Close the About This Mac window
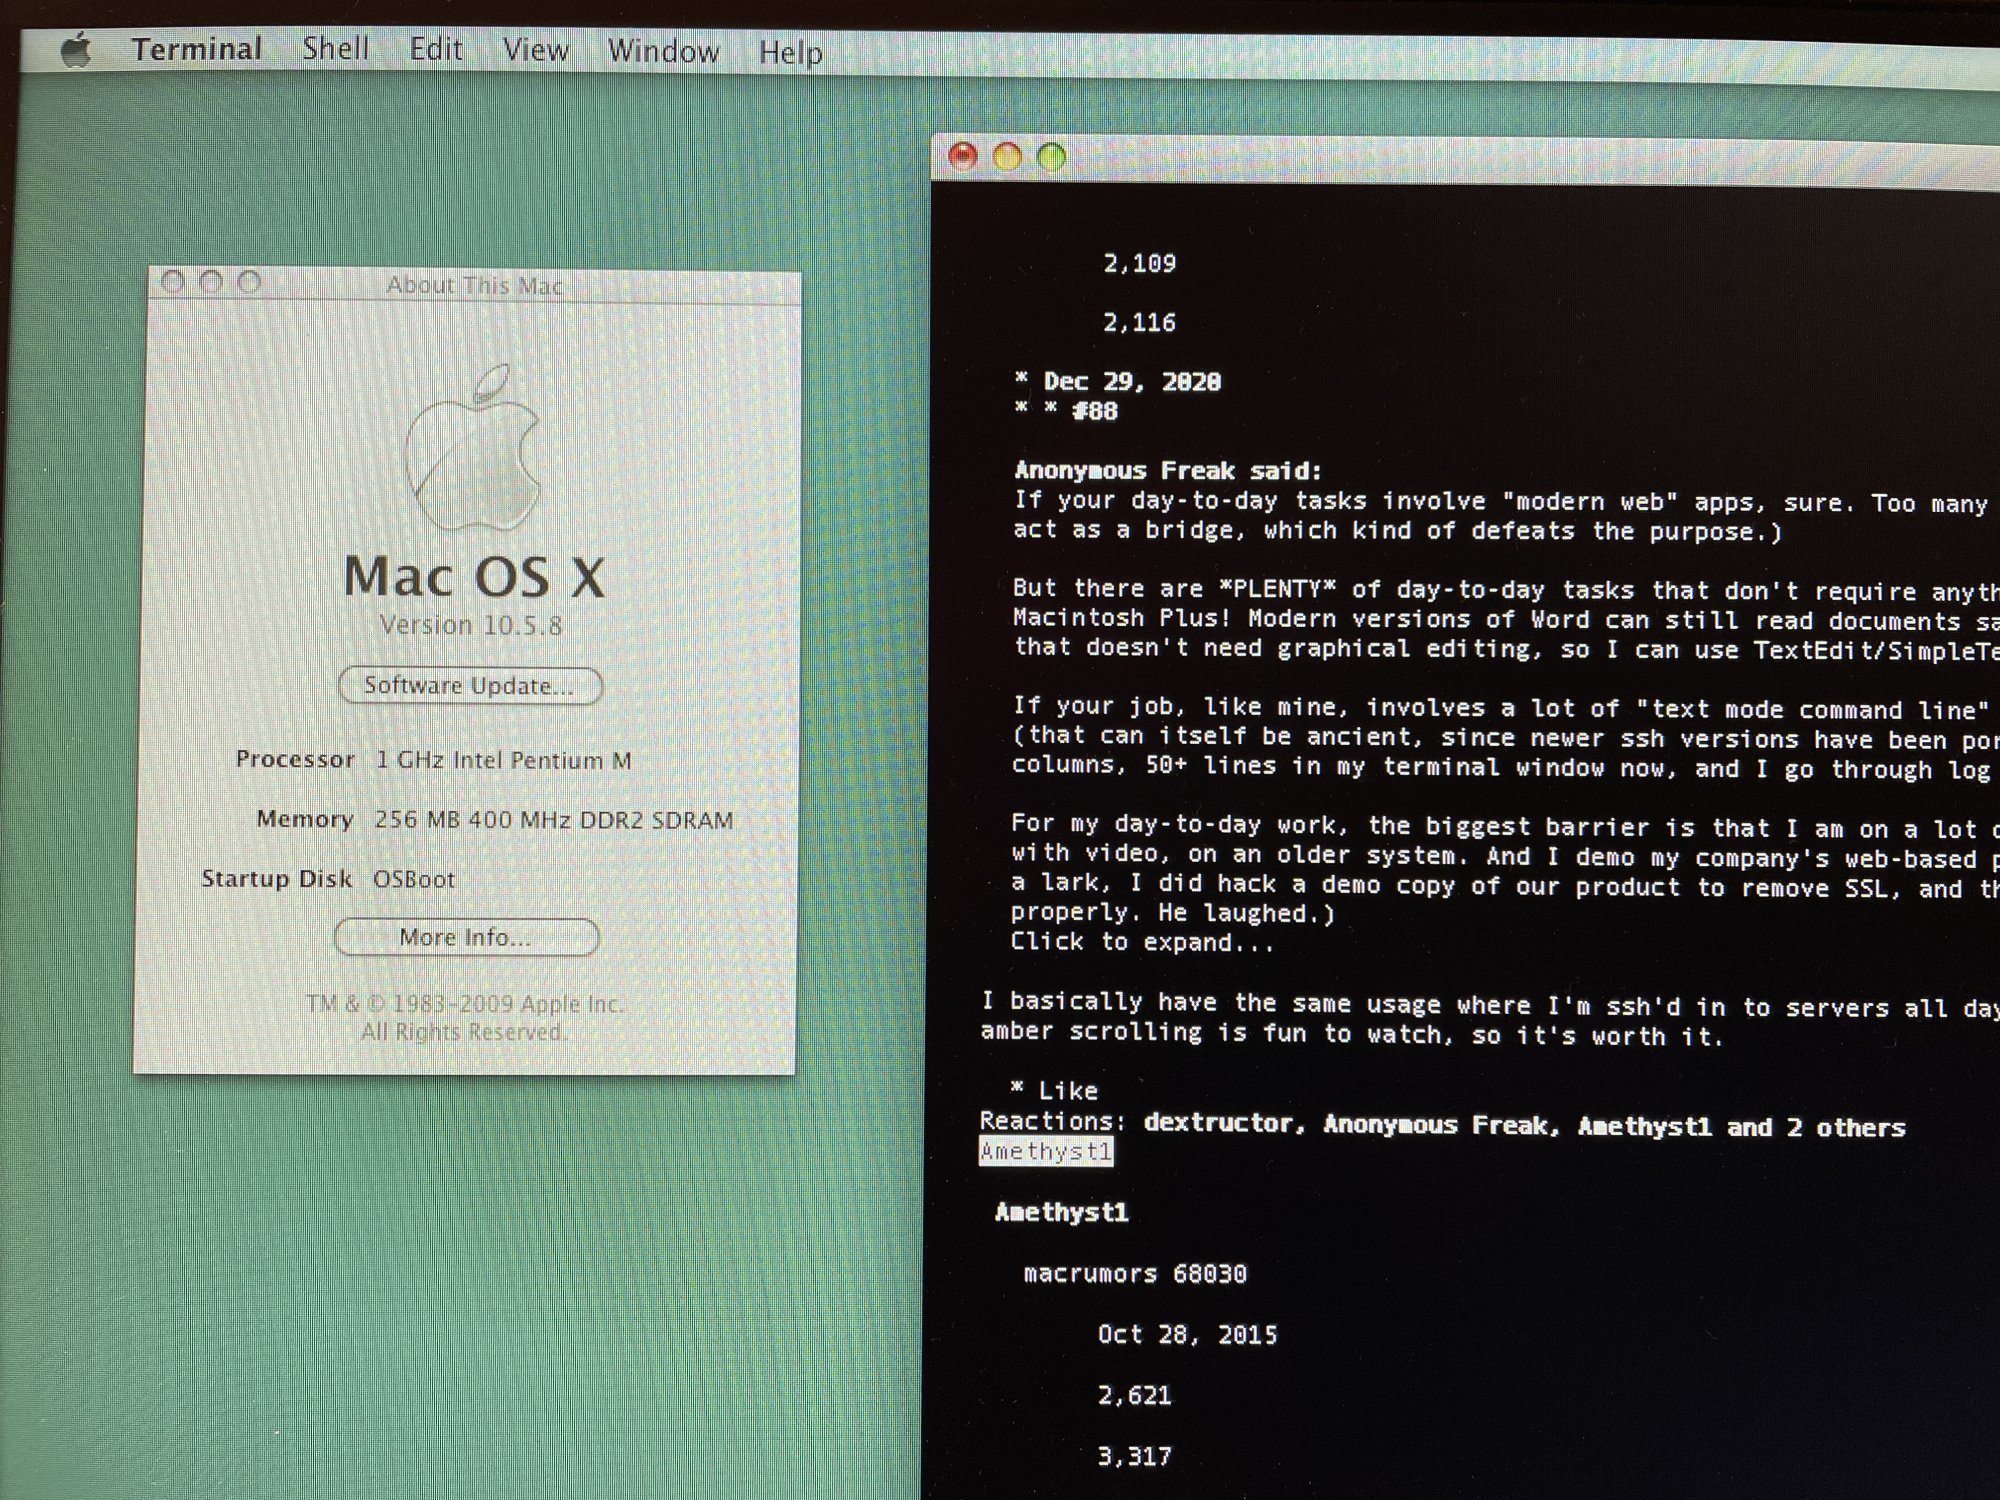The image size is (2000, 1500). tap(173, 282)
